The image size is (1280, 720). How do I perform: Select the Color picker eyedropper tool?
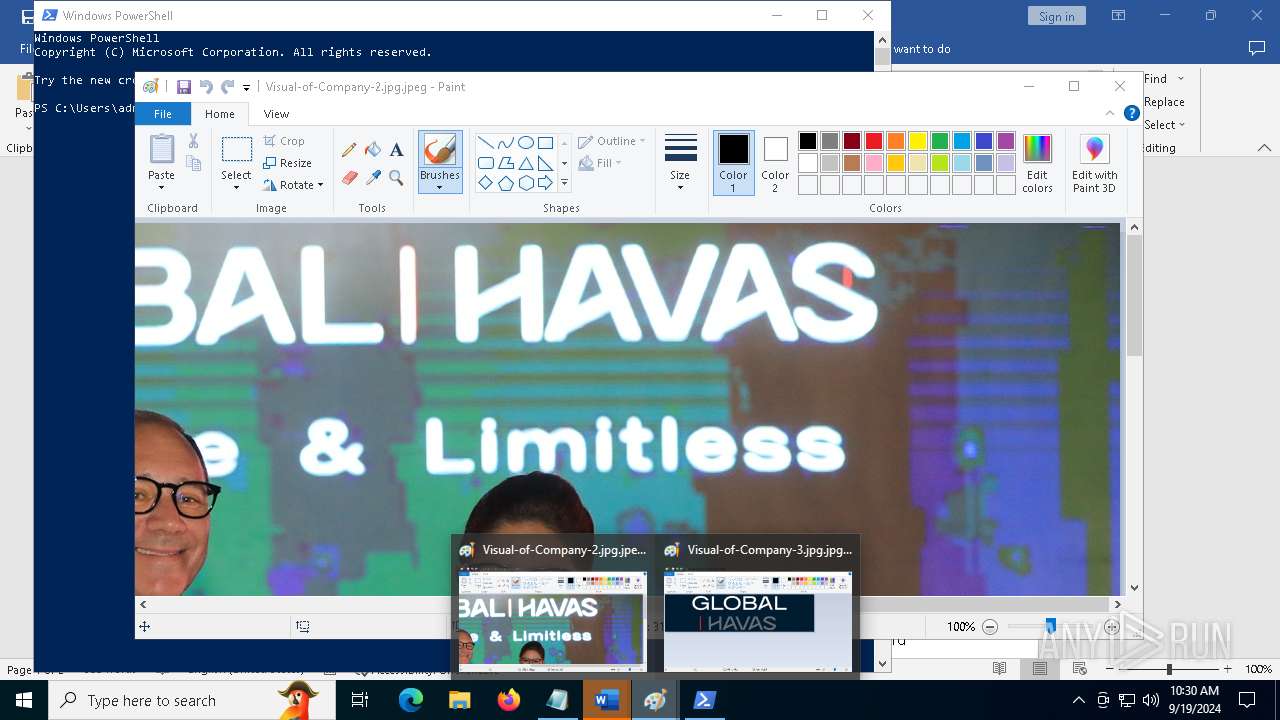point(373,178)
